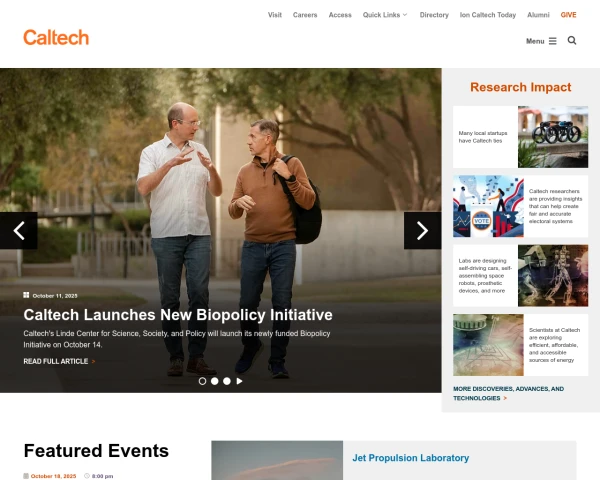Open the Directory link

point(434,15)
